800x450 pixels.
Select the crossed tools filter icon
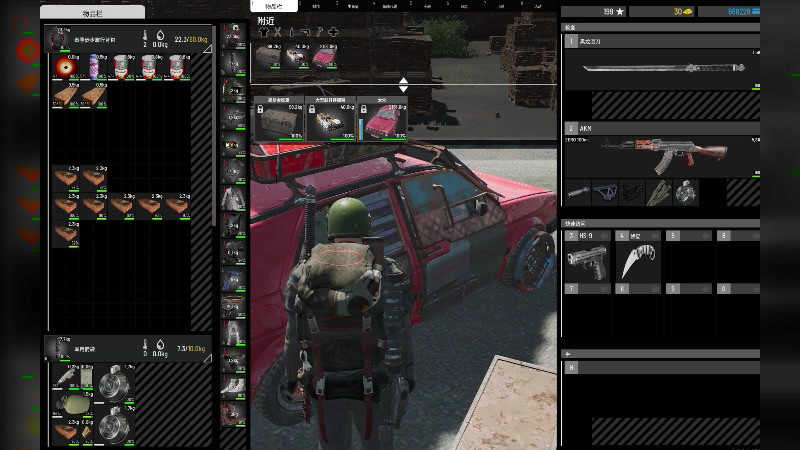[x=277, y=32]
